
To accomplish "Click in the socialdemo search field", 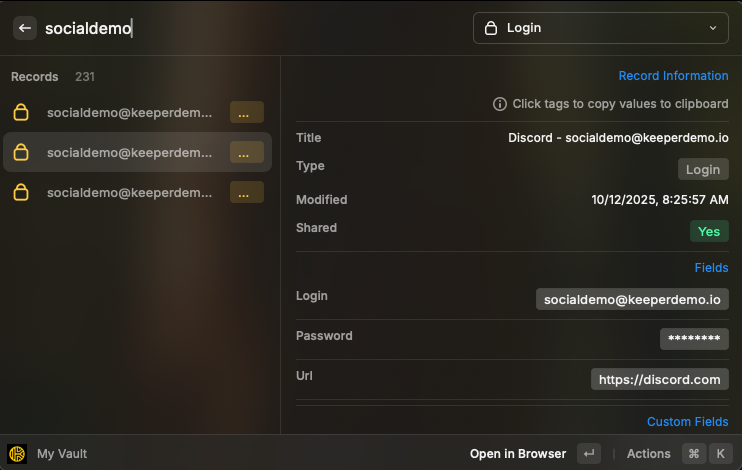I will 250,28.
